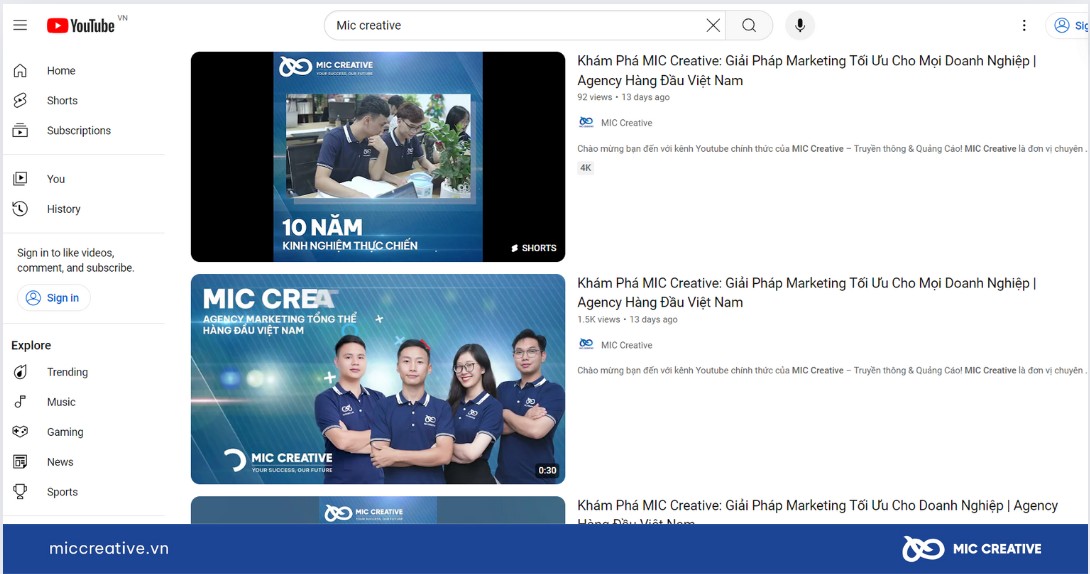Click the channel avatar icon of the 92 views video
This screenshot has height=574, width=1090.
point(586,122)
